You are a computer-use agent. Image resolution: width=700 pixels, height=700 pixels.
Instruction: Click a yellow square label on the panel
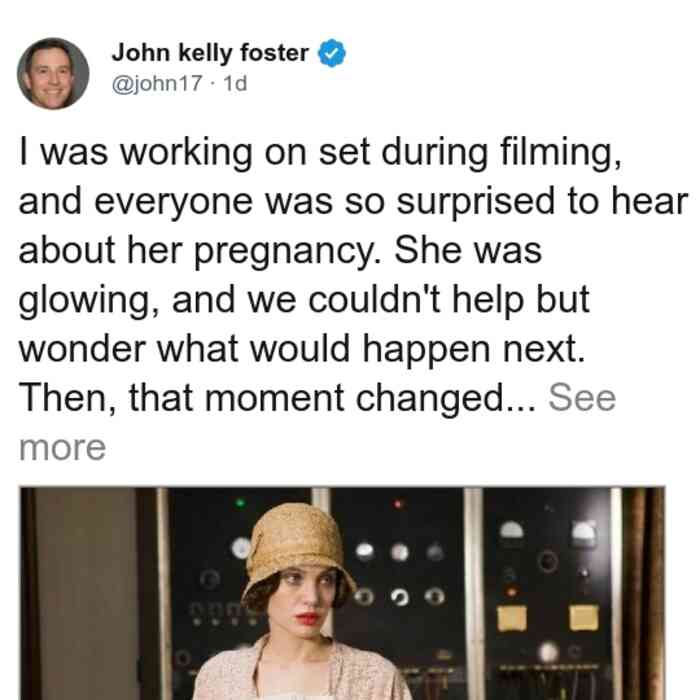pyautogui.click(x=512, y=618)
